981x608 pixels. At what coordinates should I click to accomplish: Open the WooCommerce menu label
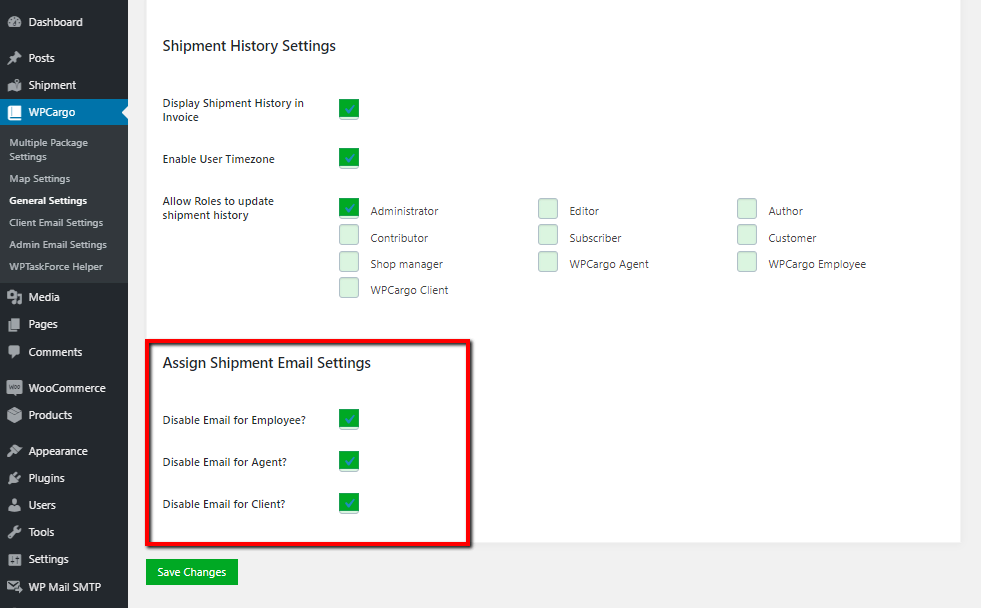coord(67,388)
